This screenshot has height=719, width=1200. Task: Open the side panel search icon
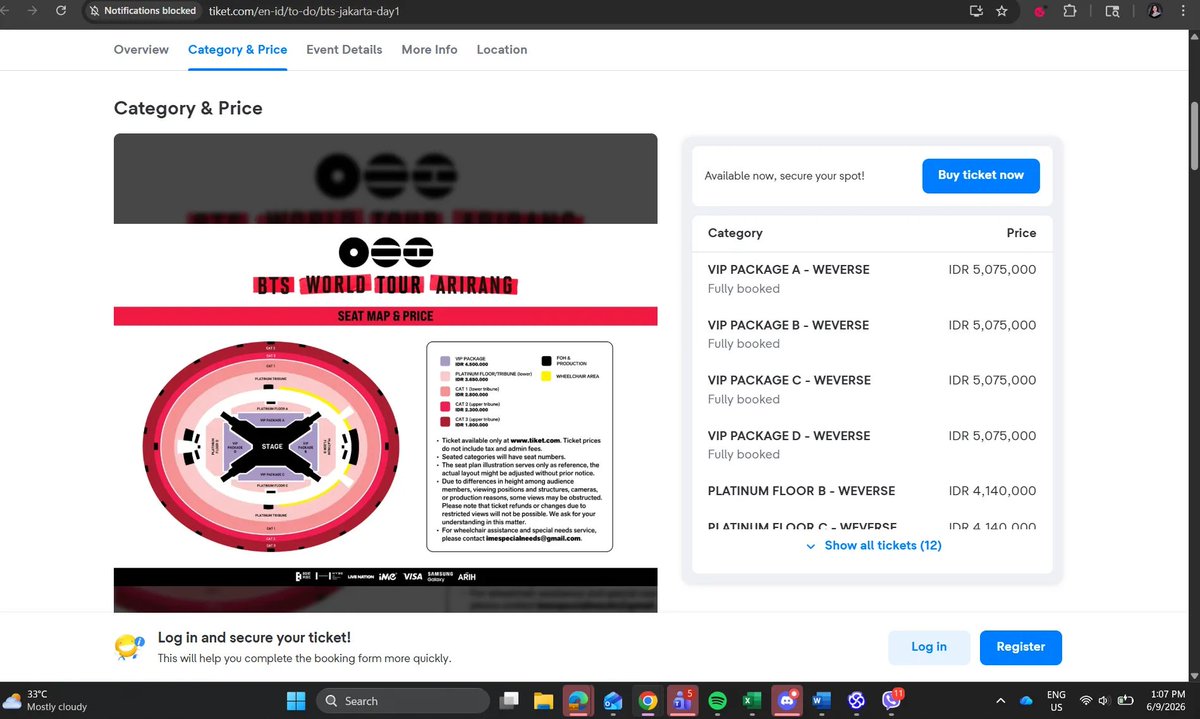(1112, 11)
